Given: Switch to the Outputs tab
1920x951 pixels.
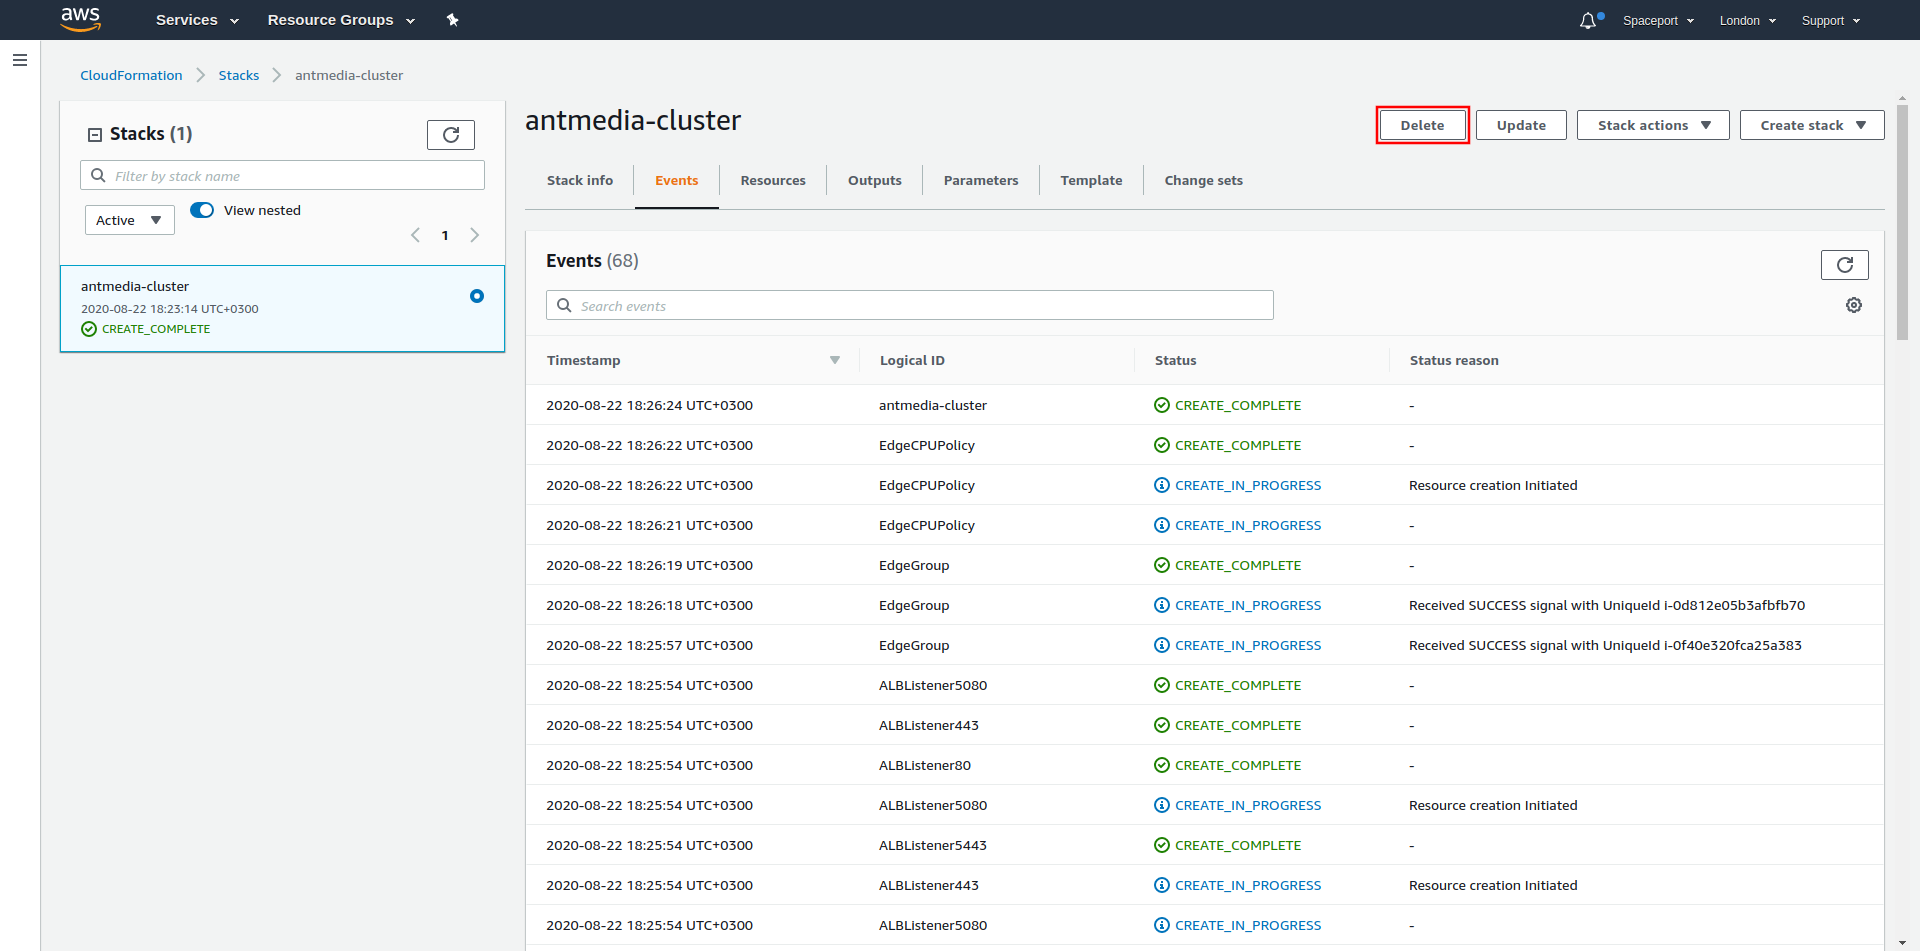Looking at the screenshot, I should [x=875, y=181].
